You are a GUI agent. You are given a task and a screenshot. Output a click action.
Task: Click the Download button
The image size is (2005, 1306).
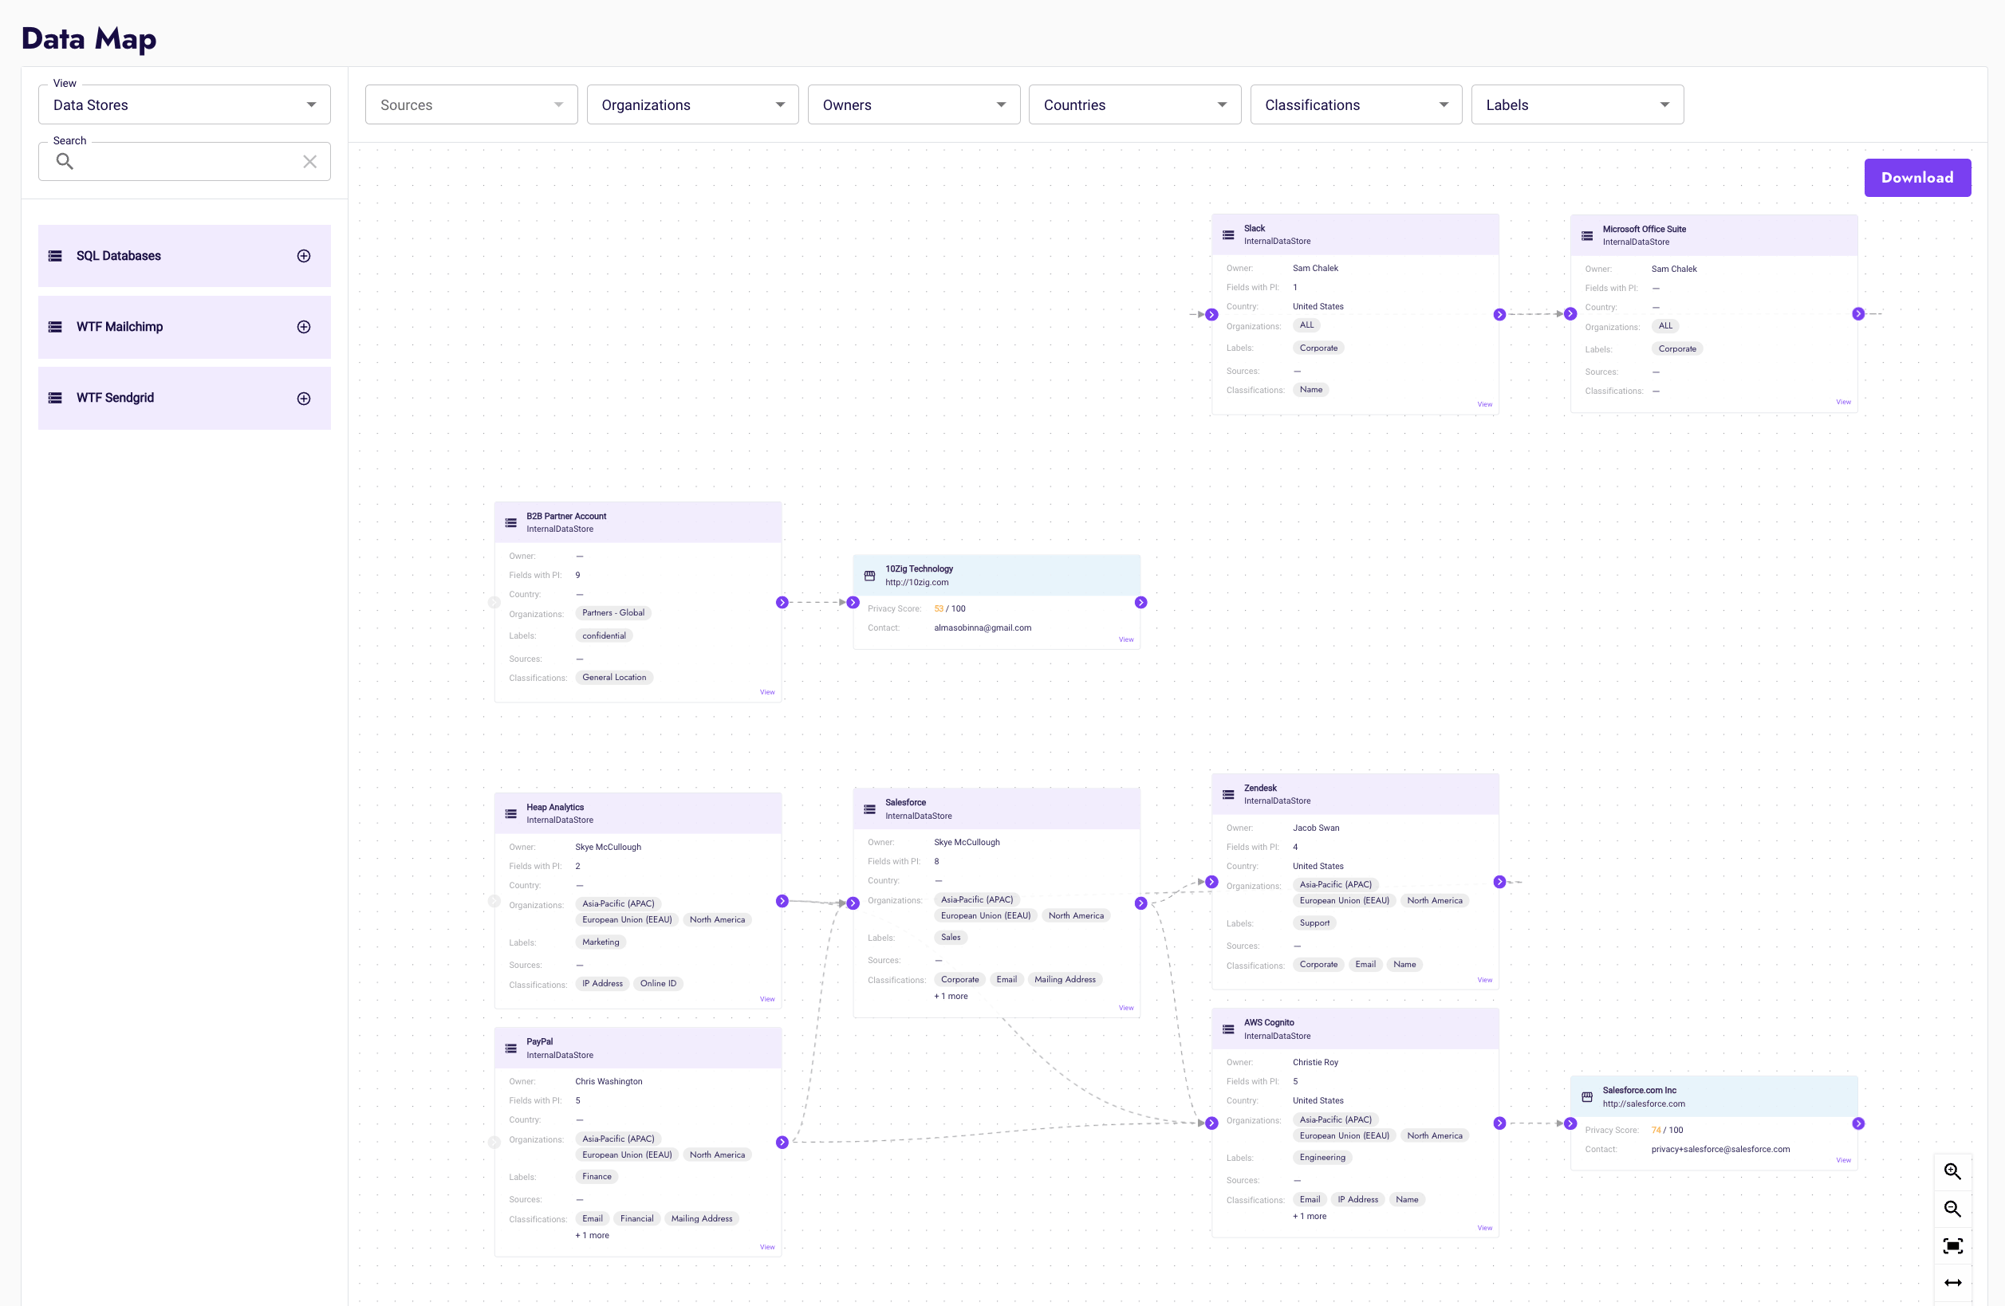pos(1917,177)
